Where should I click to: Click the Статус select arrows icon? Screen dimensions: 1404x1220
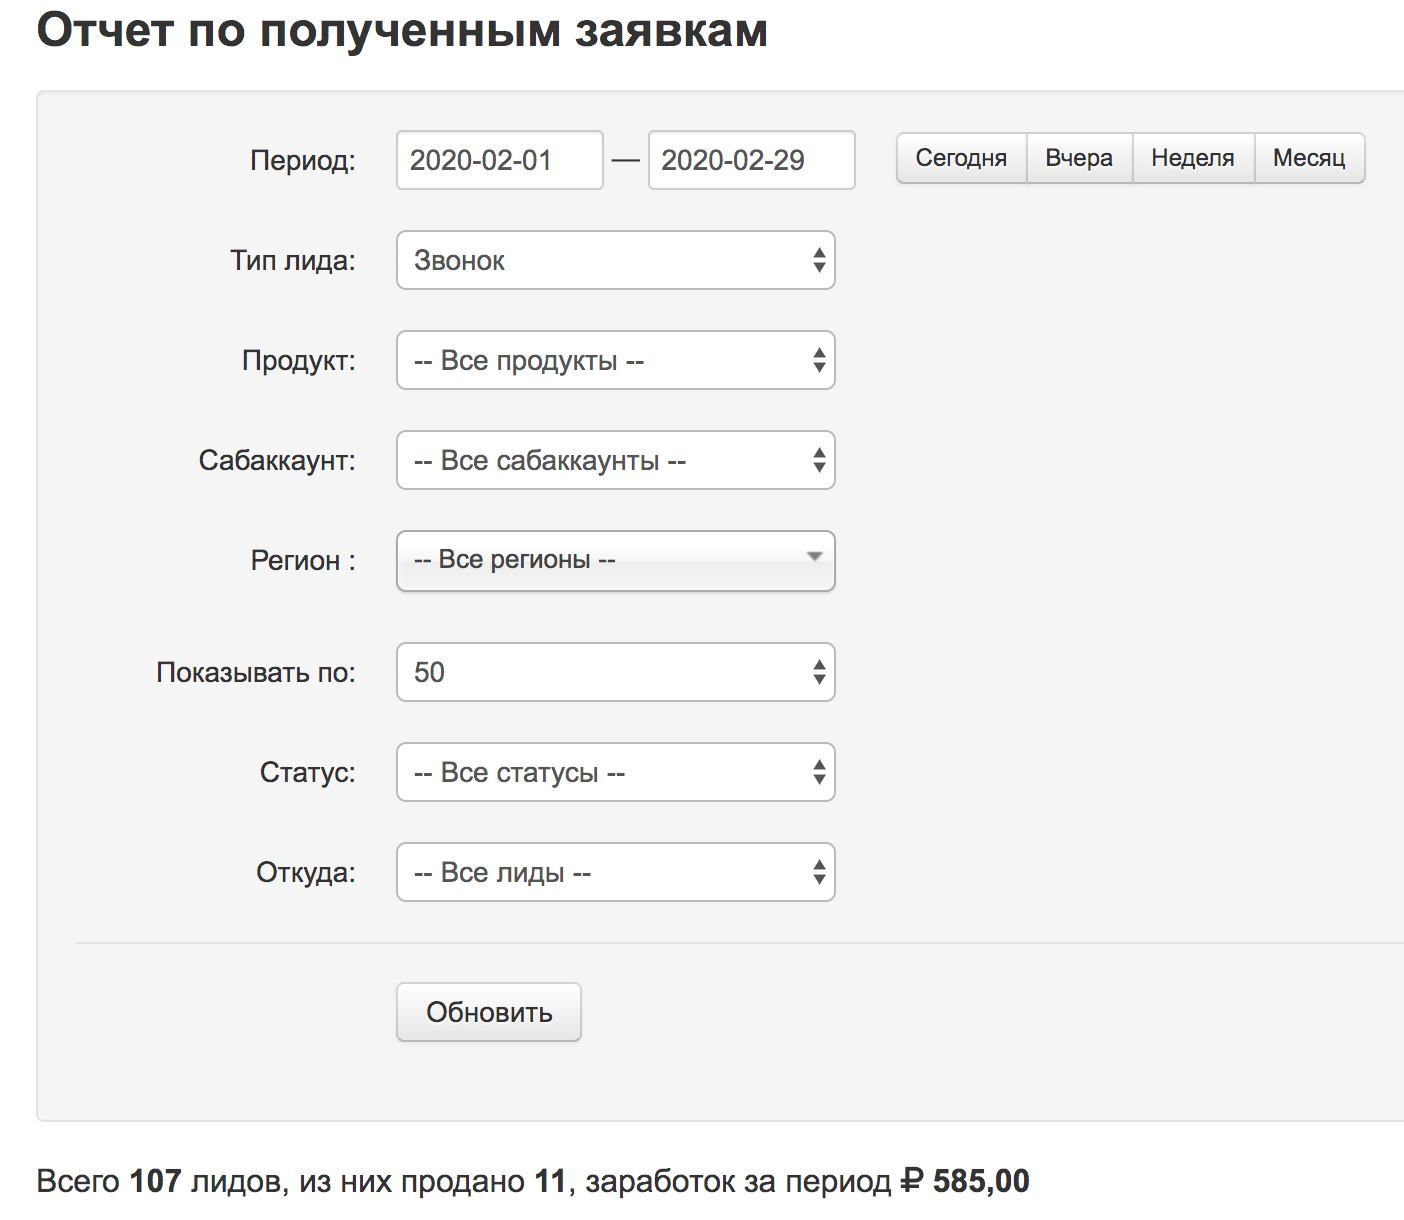(819, 772)
